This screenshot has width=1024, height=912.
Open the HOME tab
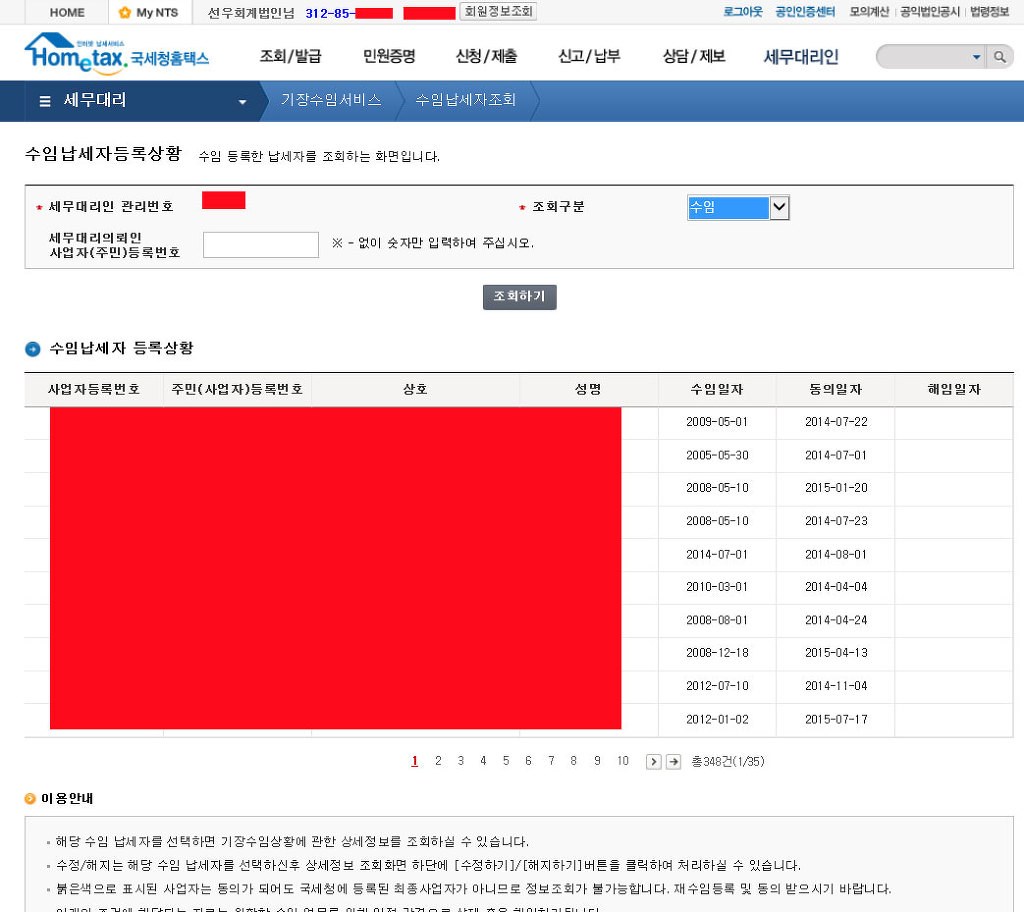coord(67,12)
